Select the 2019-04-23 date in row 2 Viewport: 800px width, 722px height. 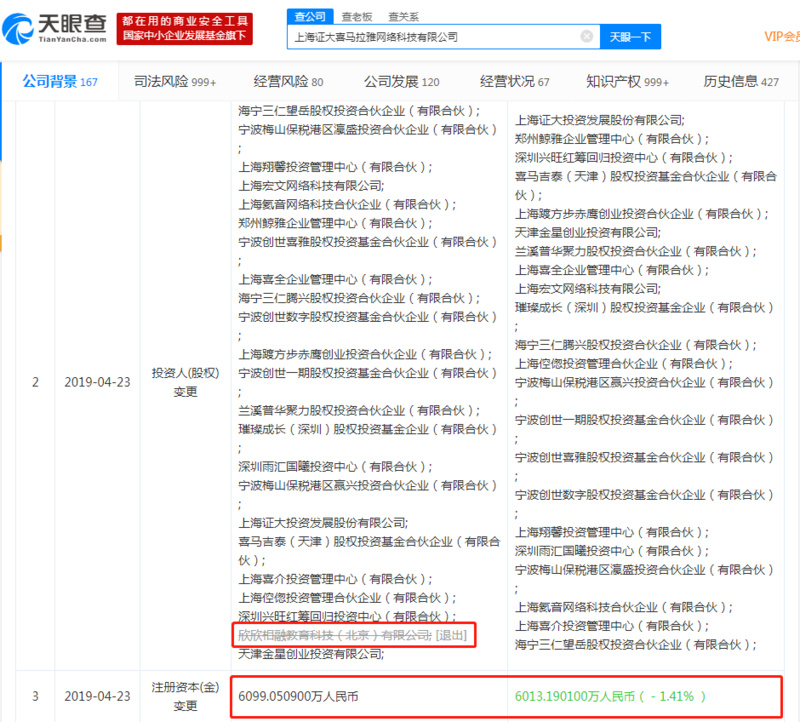tap(97, 382)
